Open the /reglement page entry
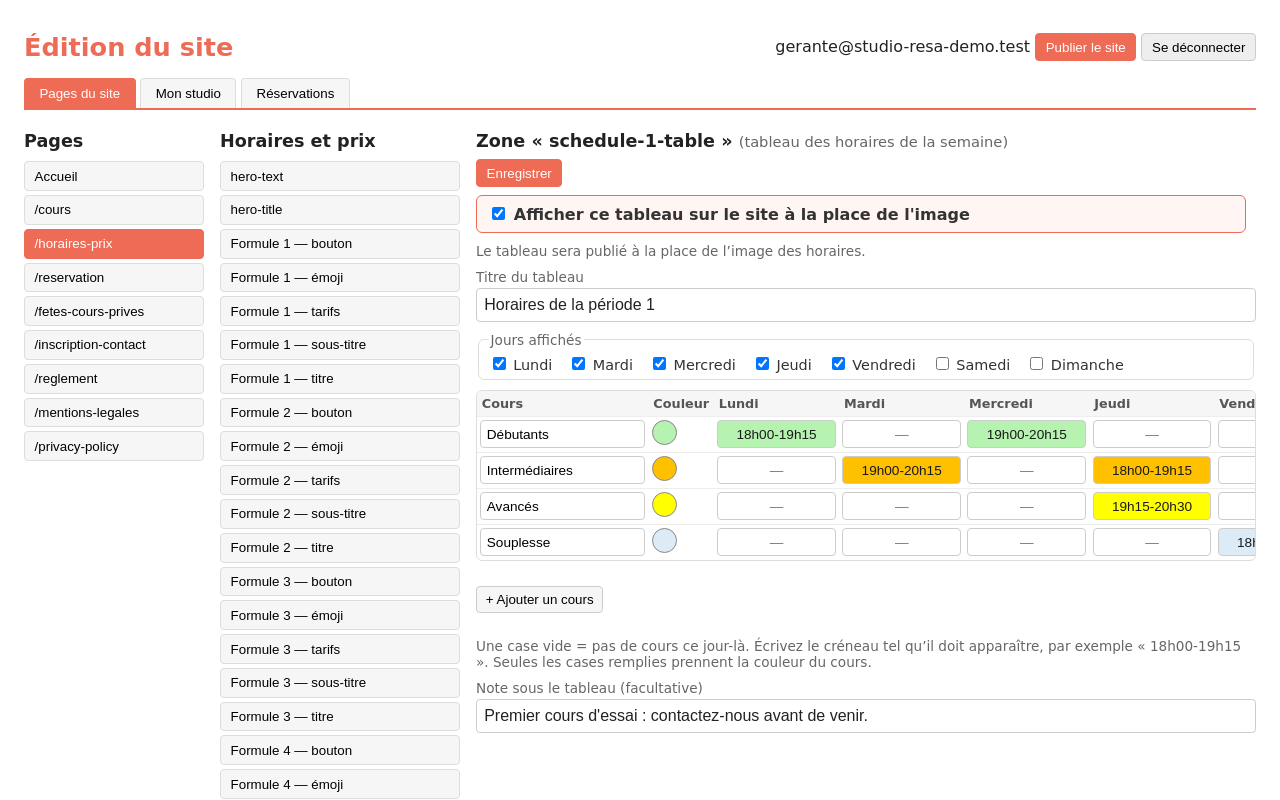Image resolution: width=1280 pixels, height=800 pixels. [x=114, y=379]
